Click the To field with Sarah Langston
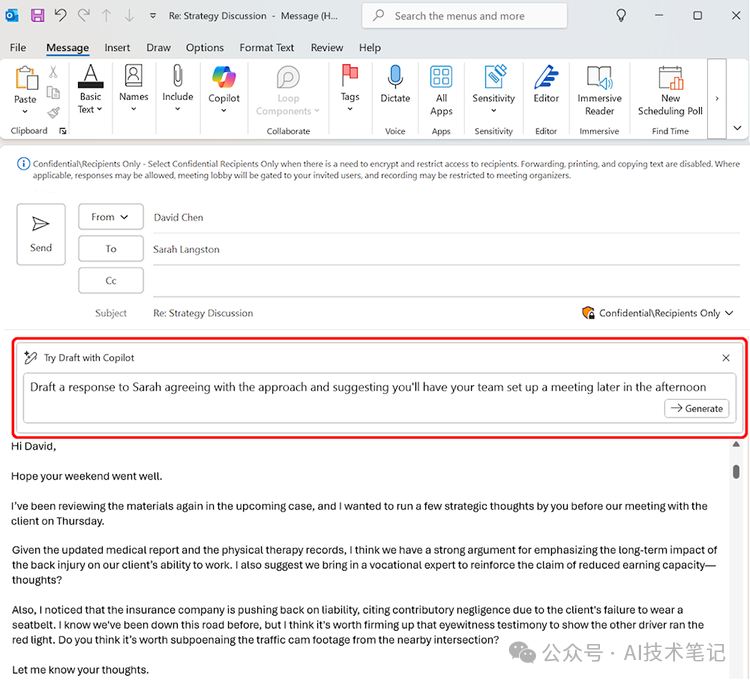 click(446, 249)
